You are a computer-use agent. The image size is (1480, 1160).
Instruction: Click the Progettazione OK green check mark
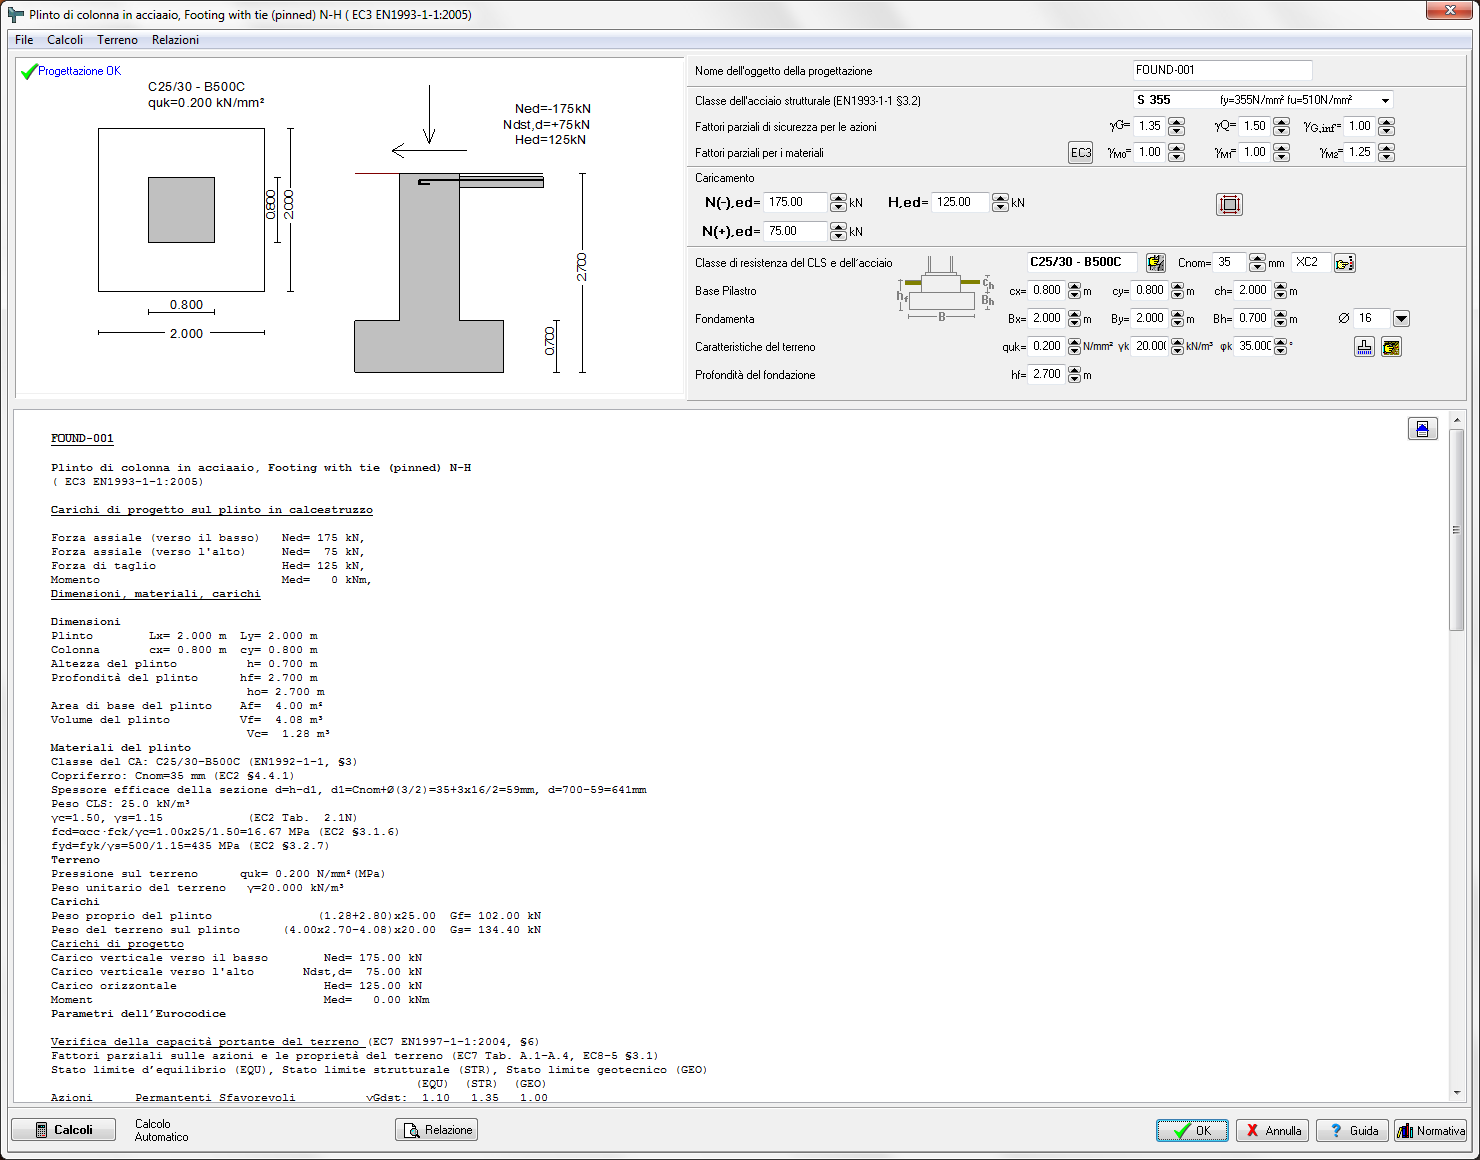point(29,71)
